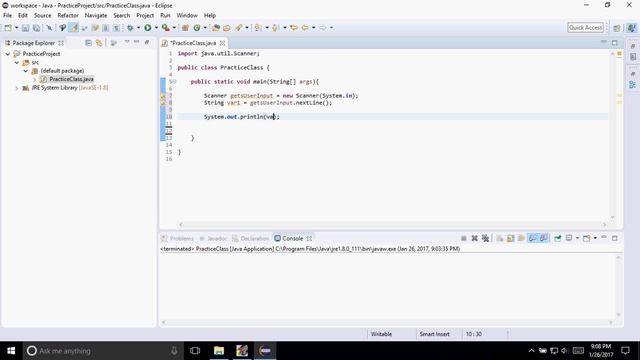Collapse All in Package Explorer

pyautogui.click(x=88, y=43)
